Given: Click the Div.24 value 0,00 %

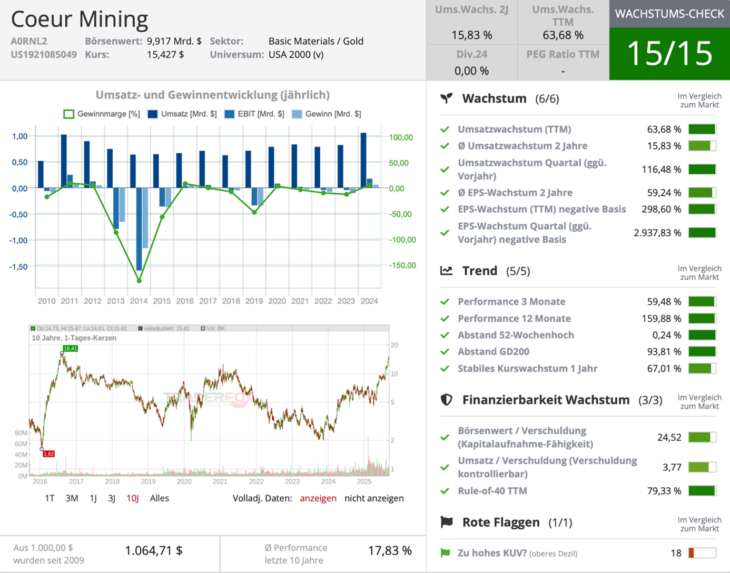Looking at the screenshot, I should 472,71.
